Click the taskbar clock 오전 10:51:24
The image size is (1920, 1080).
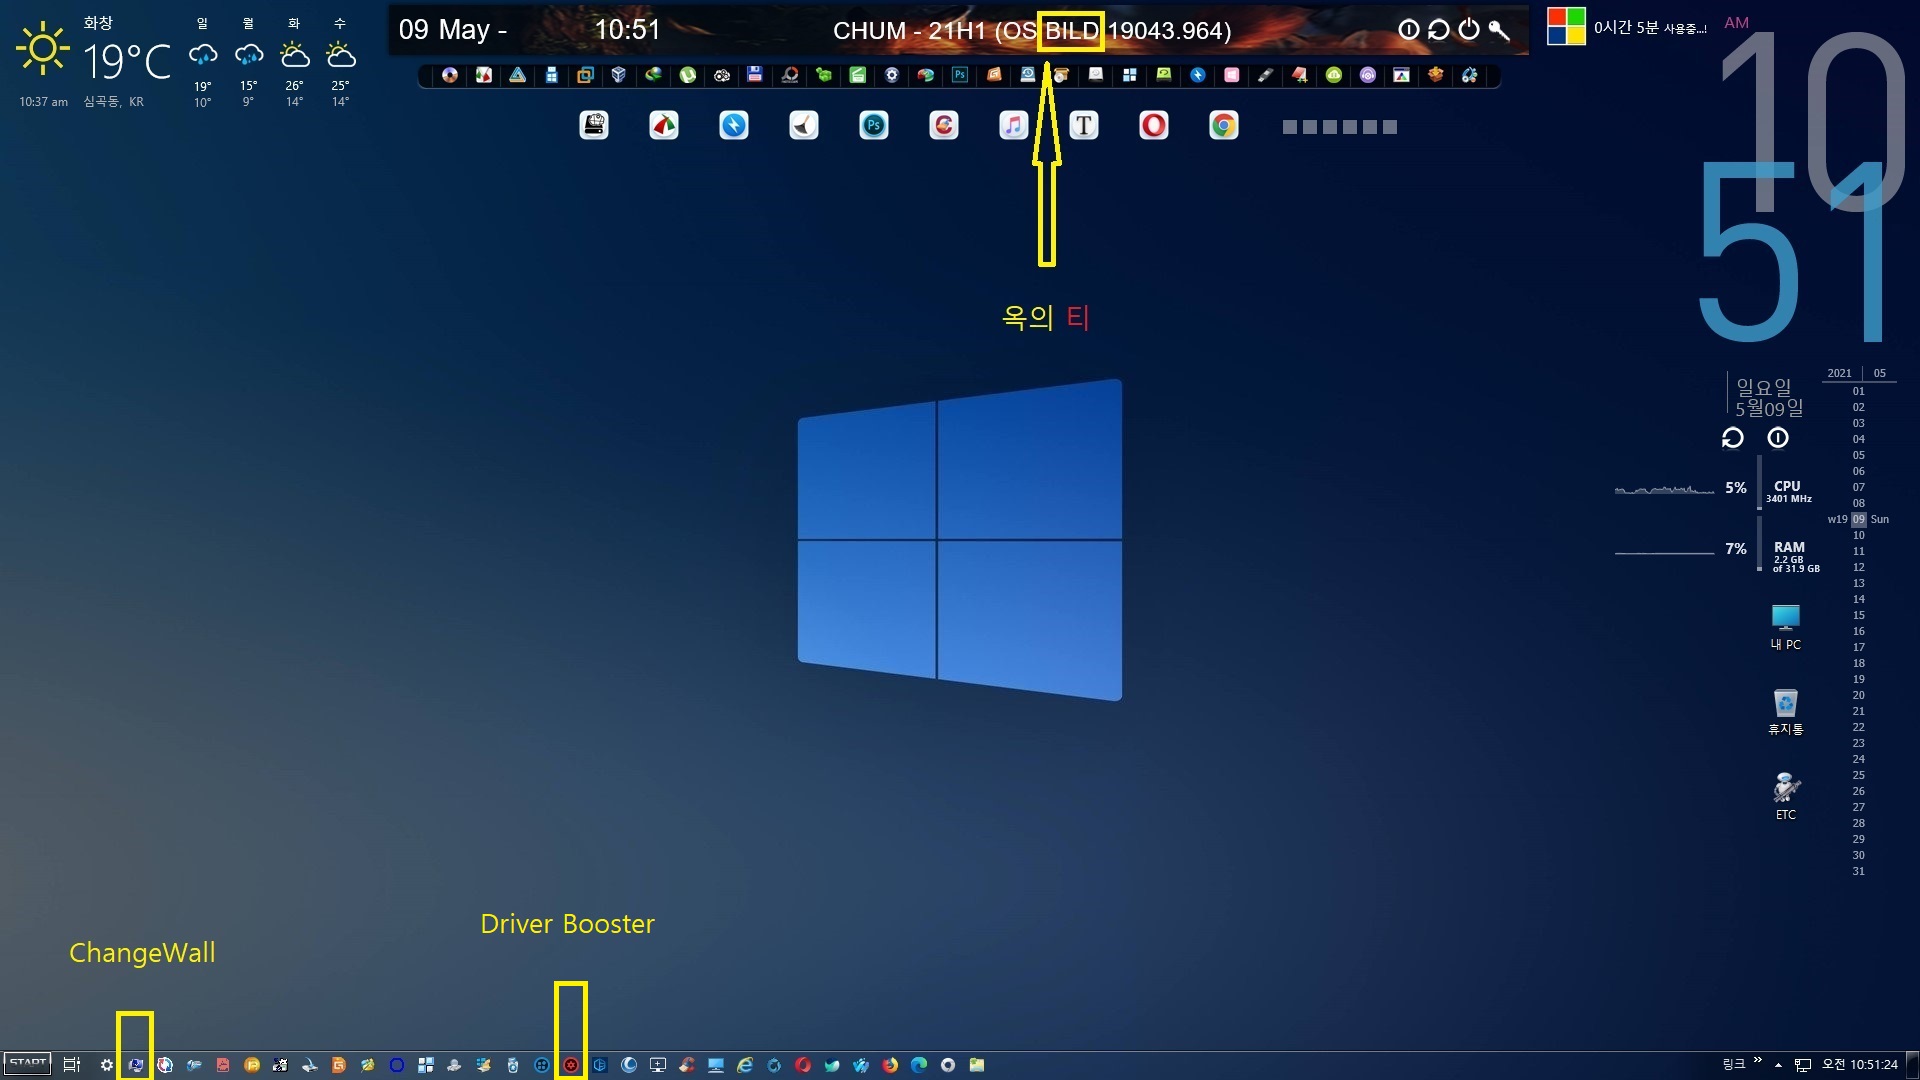click(1859, 1065)
